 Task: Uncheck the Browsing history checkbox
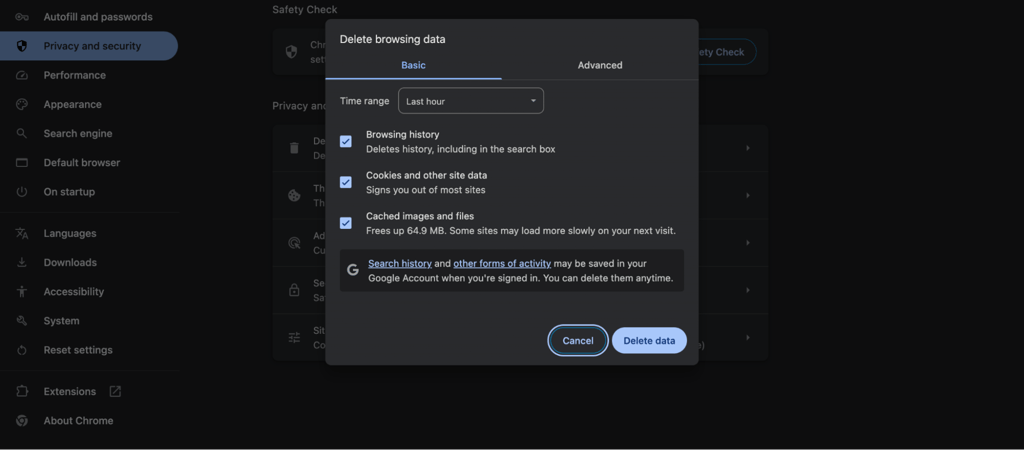click(346, 141)
